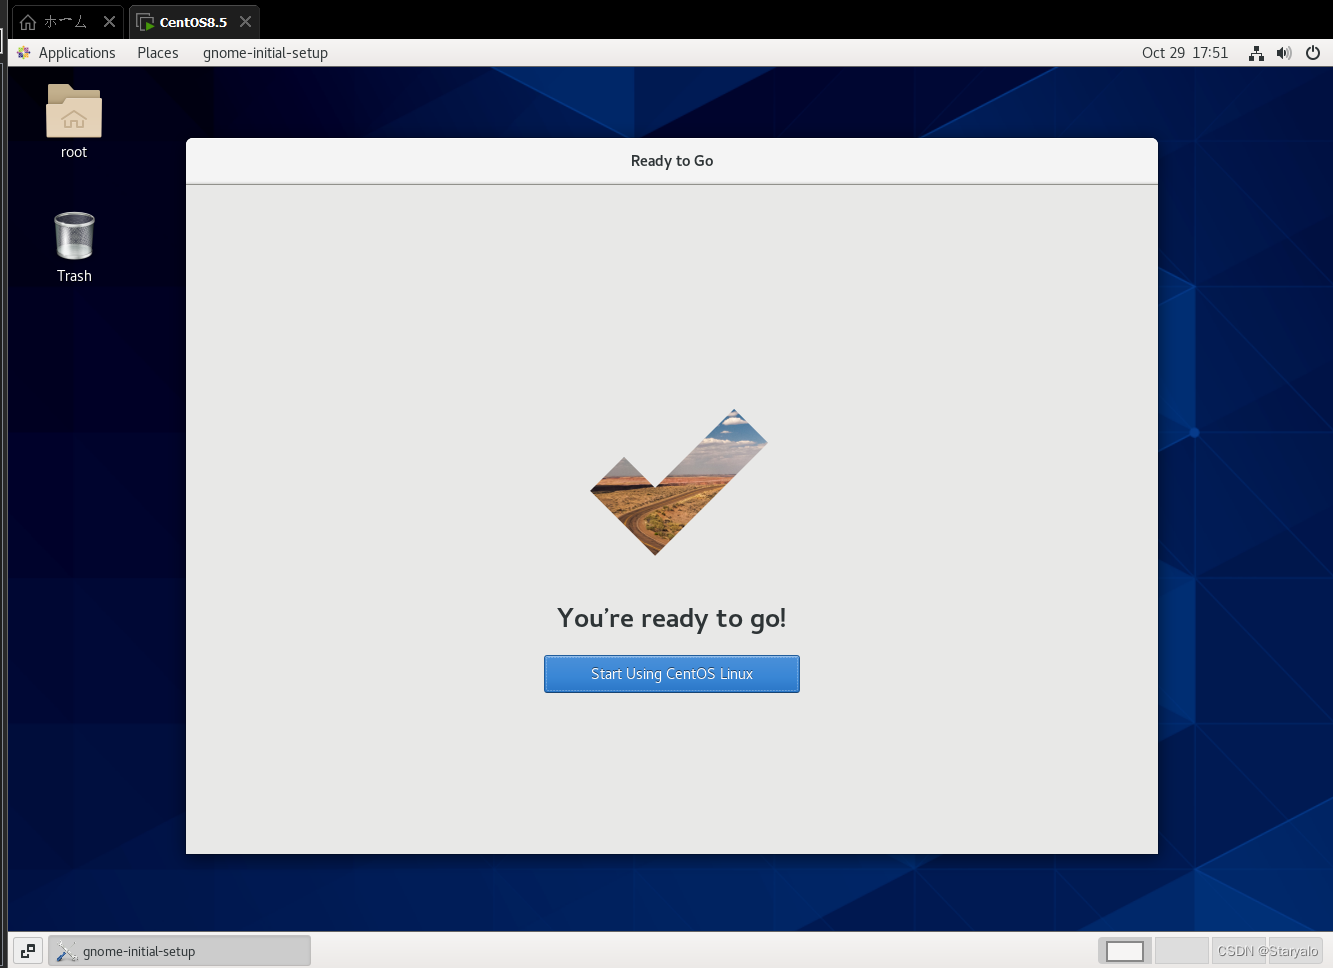Click the You're ready to go! heading

pos(672,619)
